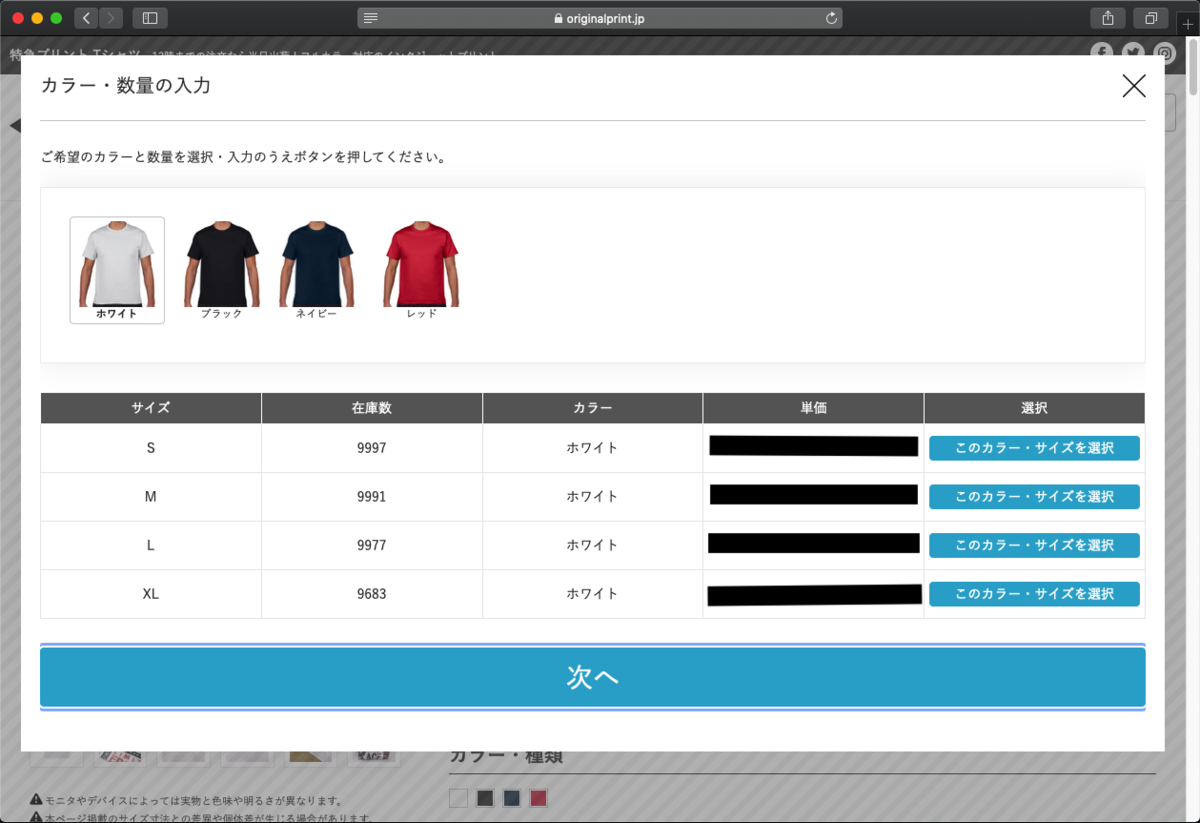Click the M size cell
The width and height of the screenshot is (1200, 823).
[151, 496]
